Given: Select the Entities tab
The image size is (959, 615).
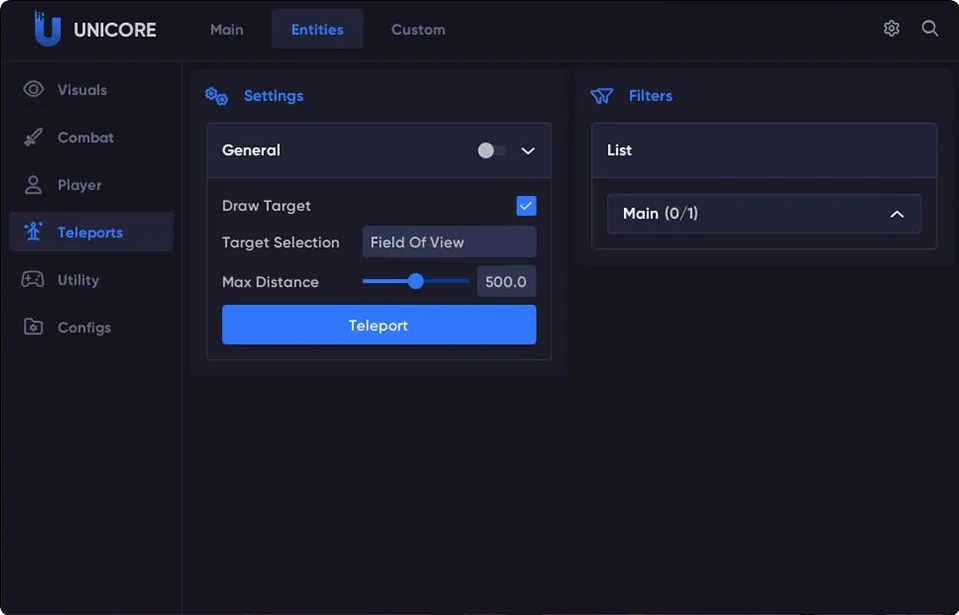Looking at the screenshot, I should (x=317, y=29).
